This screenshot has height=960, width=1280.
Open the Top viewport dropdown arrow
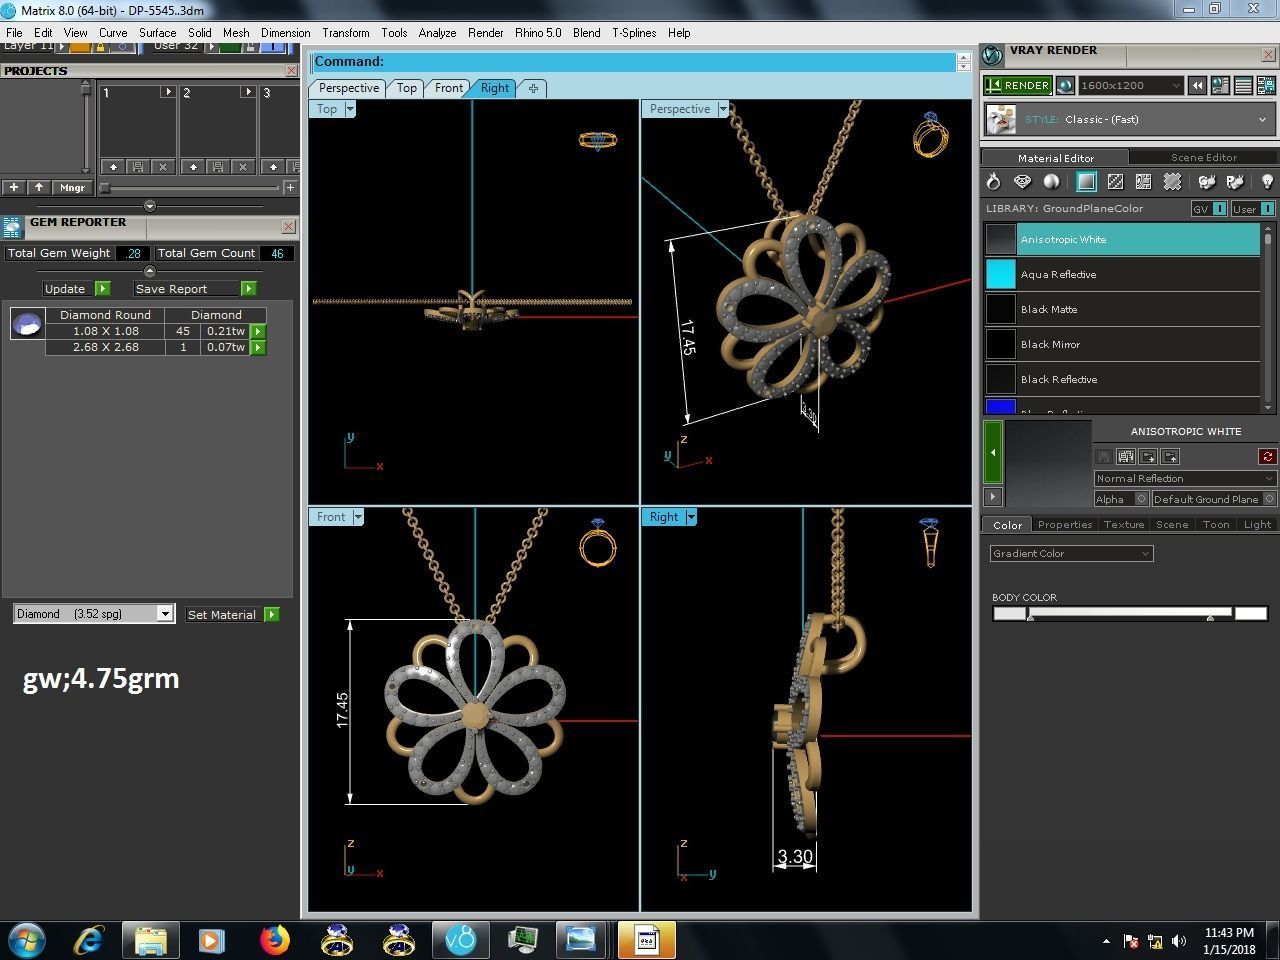(x=350, y=109)
